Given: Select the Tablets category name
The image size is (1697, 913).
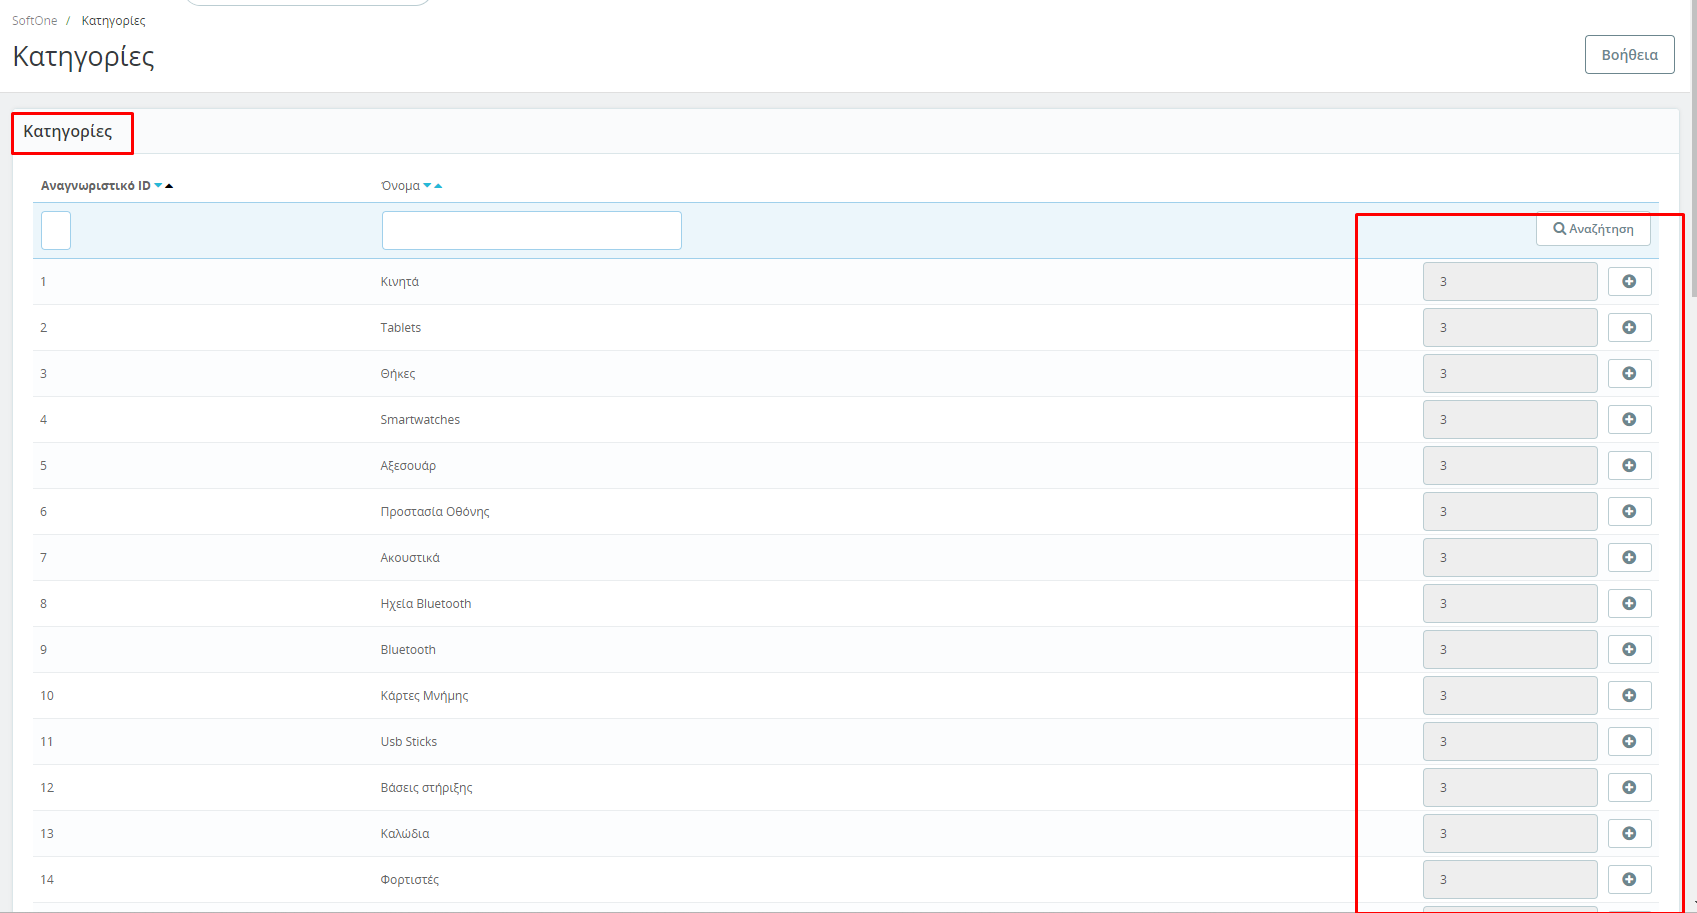Looking at the screenshot, I should coord(401,328).
